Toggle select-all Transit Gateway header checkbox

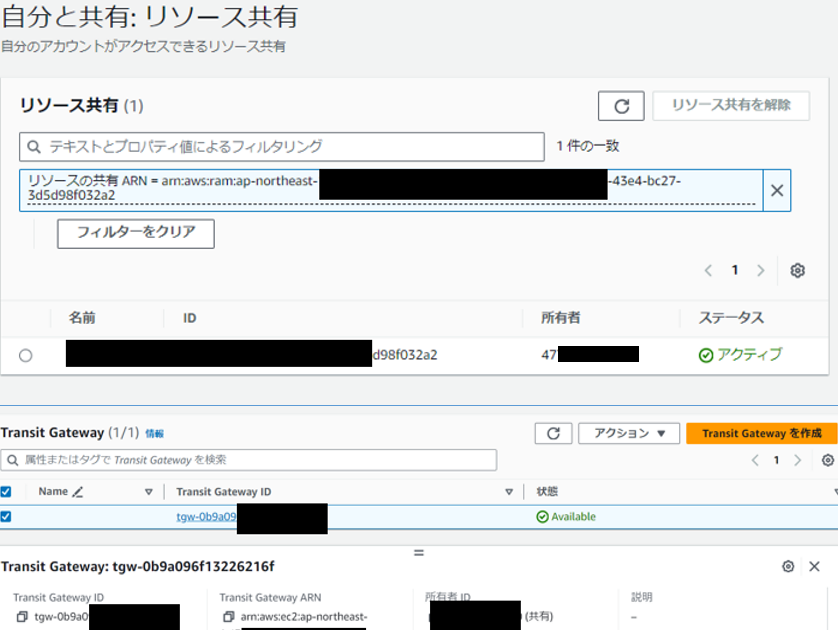click(6, 492)
